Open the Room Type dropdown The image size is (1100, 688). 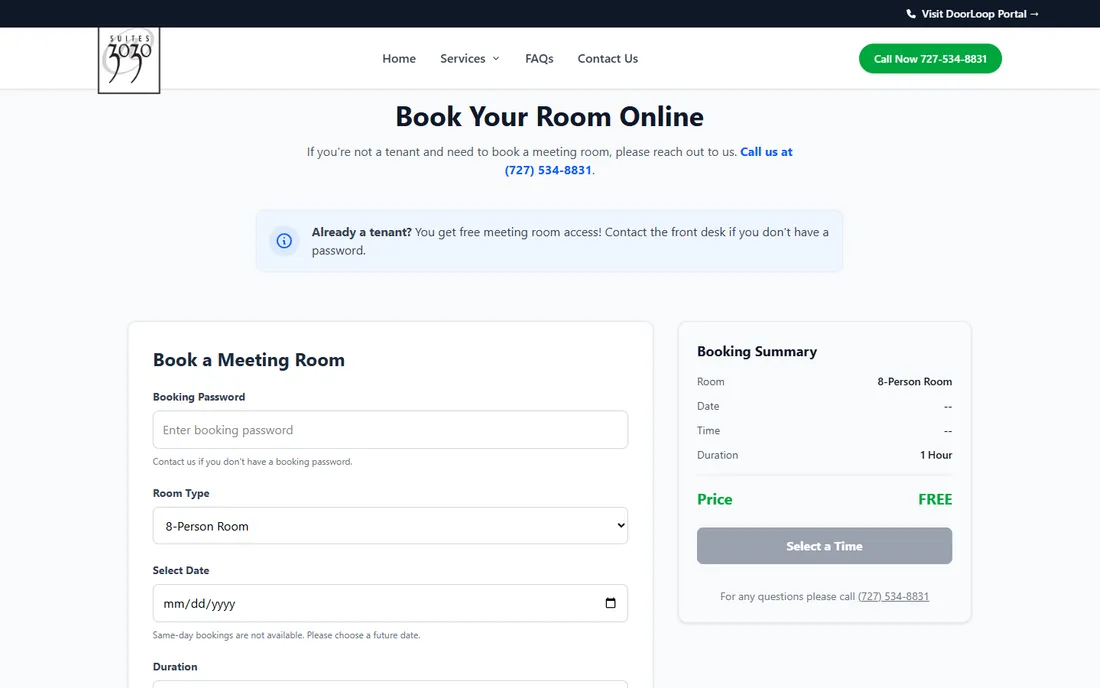pos(390,526)
